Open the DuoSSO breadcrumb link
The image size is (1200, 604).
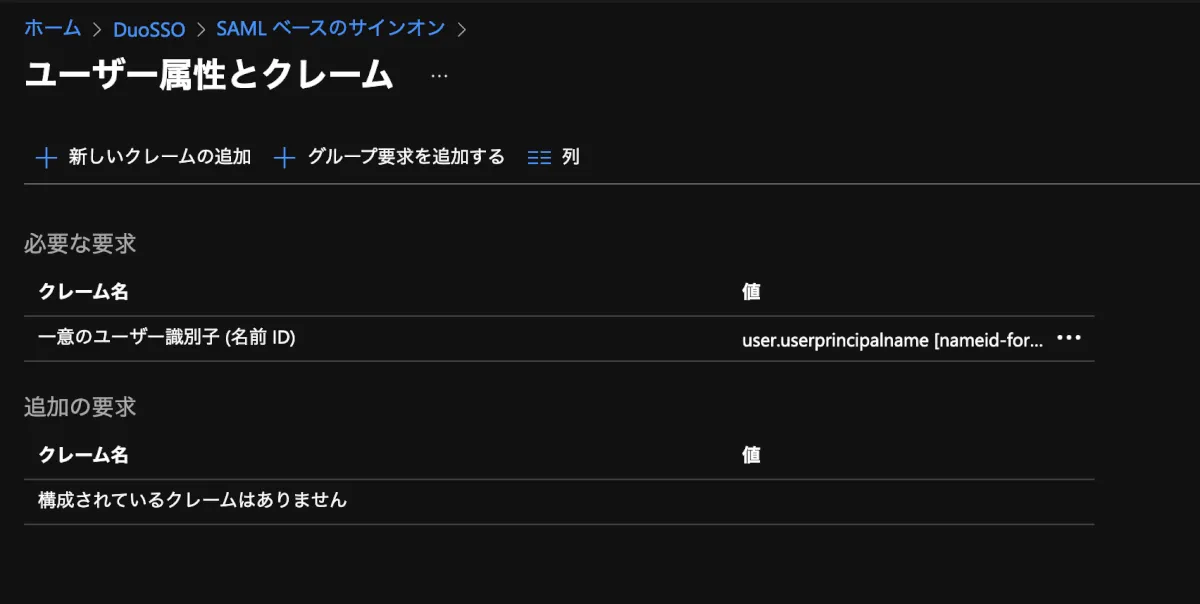point(149,29)
